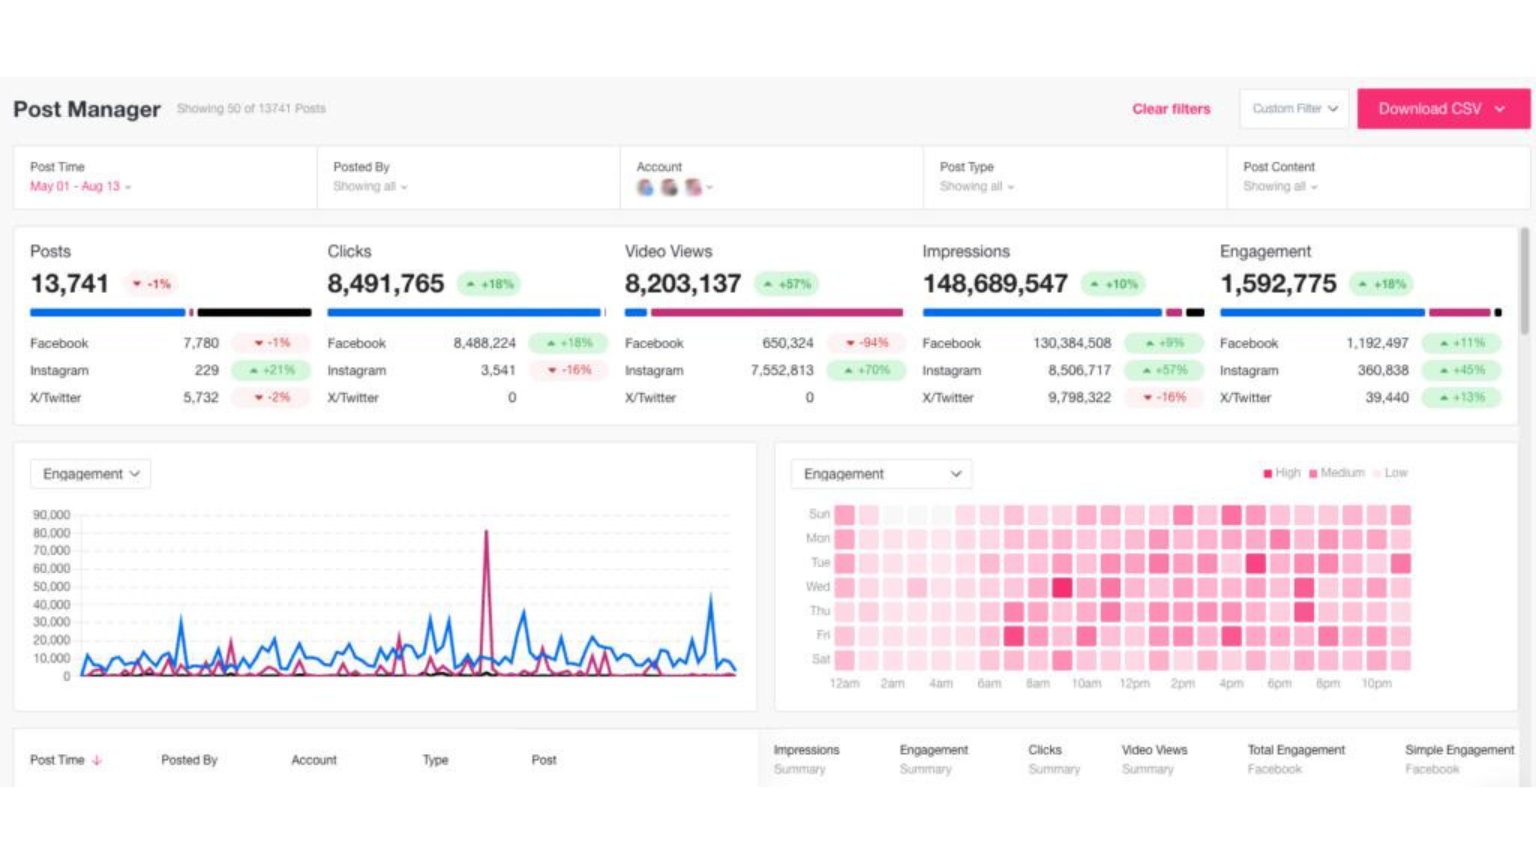Open the Post Content filter menu
Screen dimensions: 1536x864
tap(1280, 185)
